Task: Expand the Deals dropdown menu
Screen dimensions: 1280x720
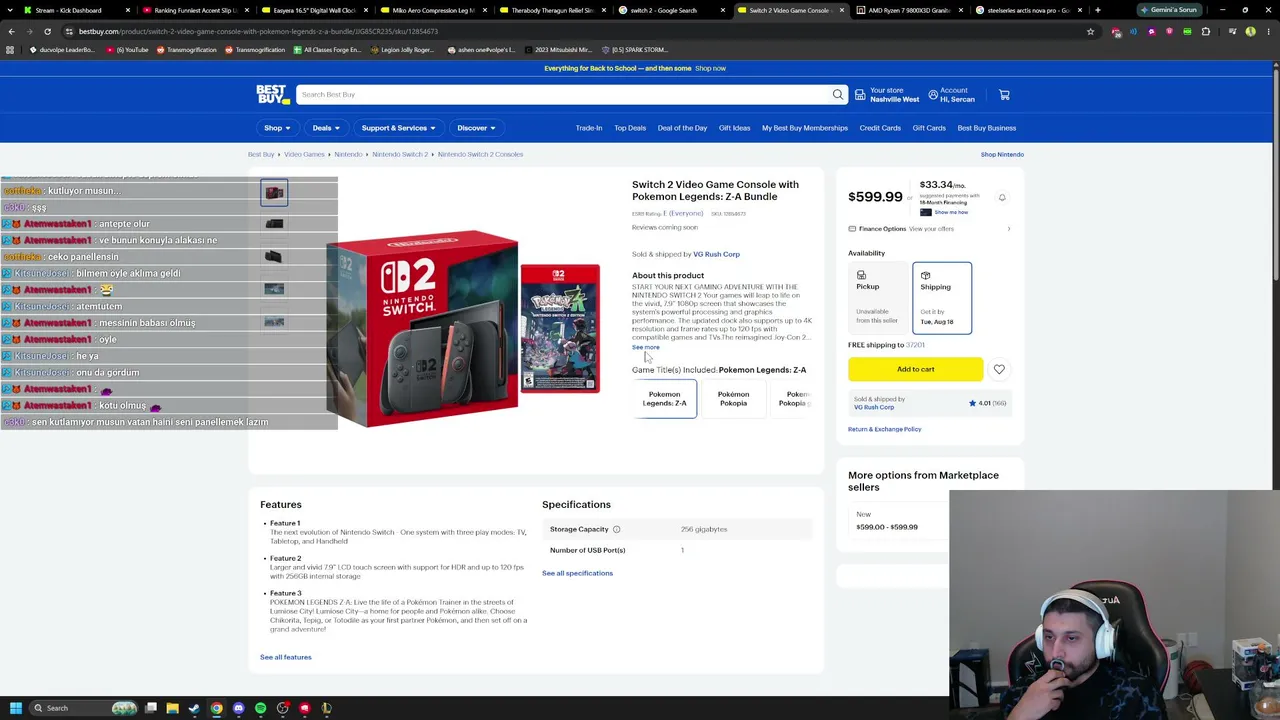Action: pos(326,128)
